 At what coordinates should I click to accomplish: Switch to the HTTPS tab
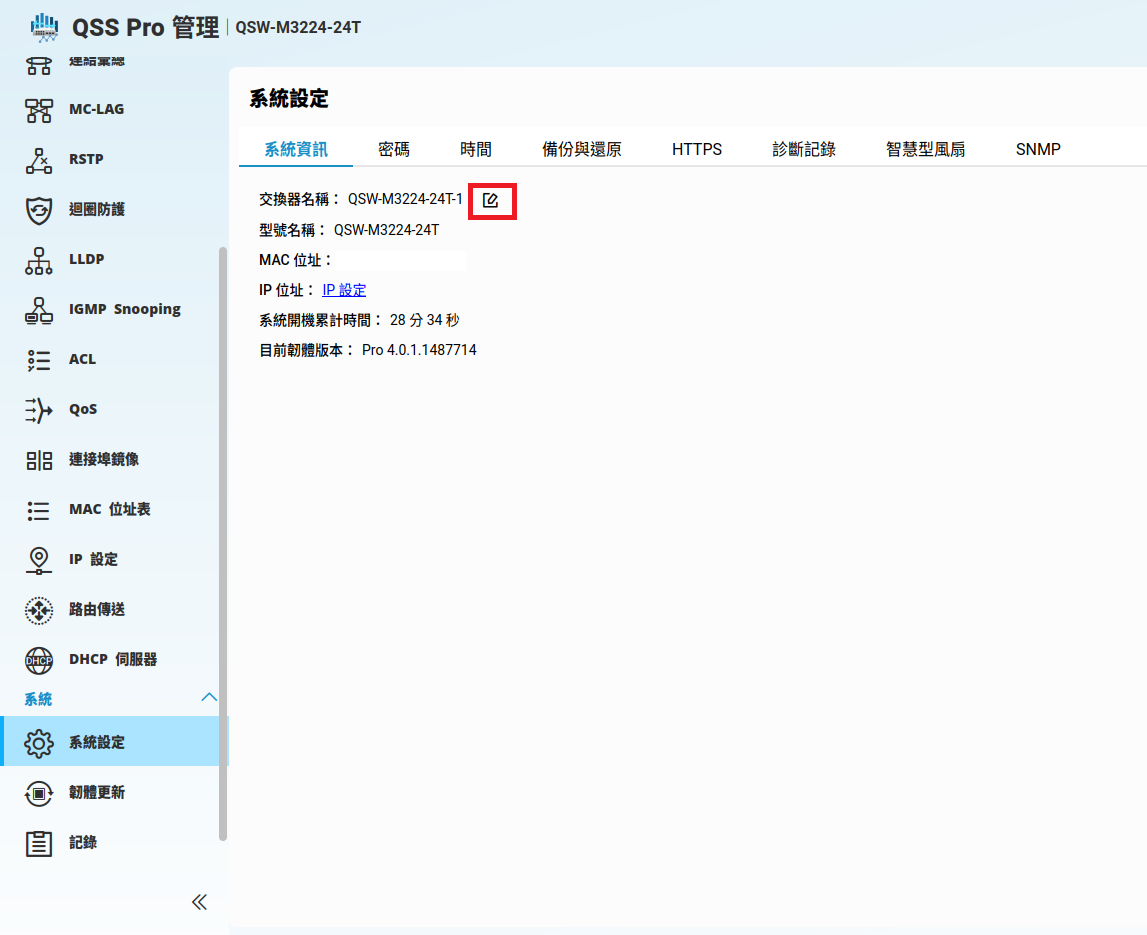[696, 149]
